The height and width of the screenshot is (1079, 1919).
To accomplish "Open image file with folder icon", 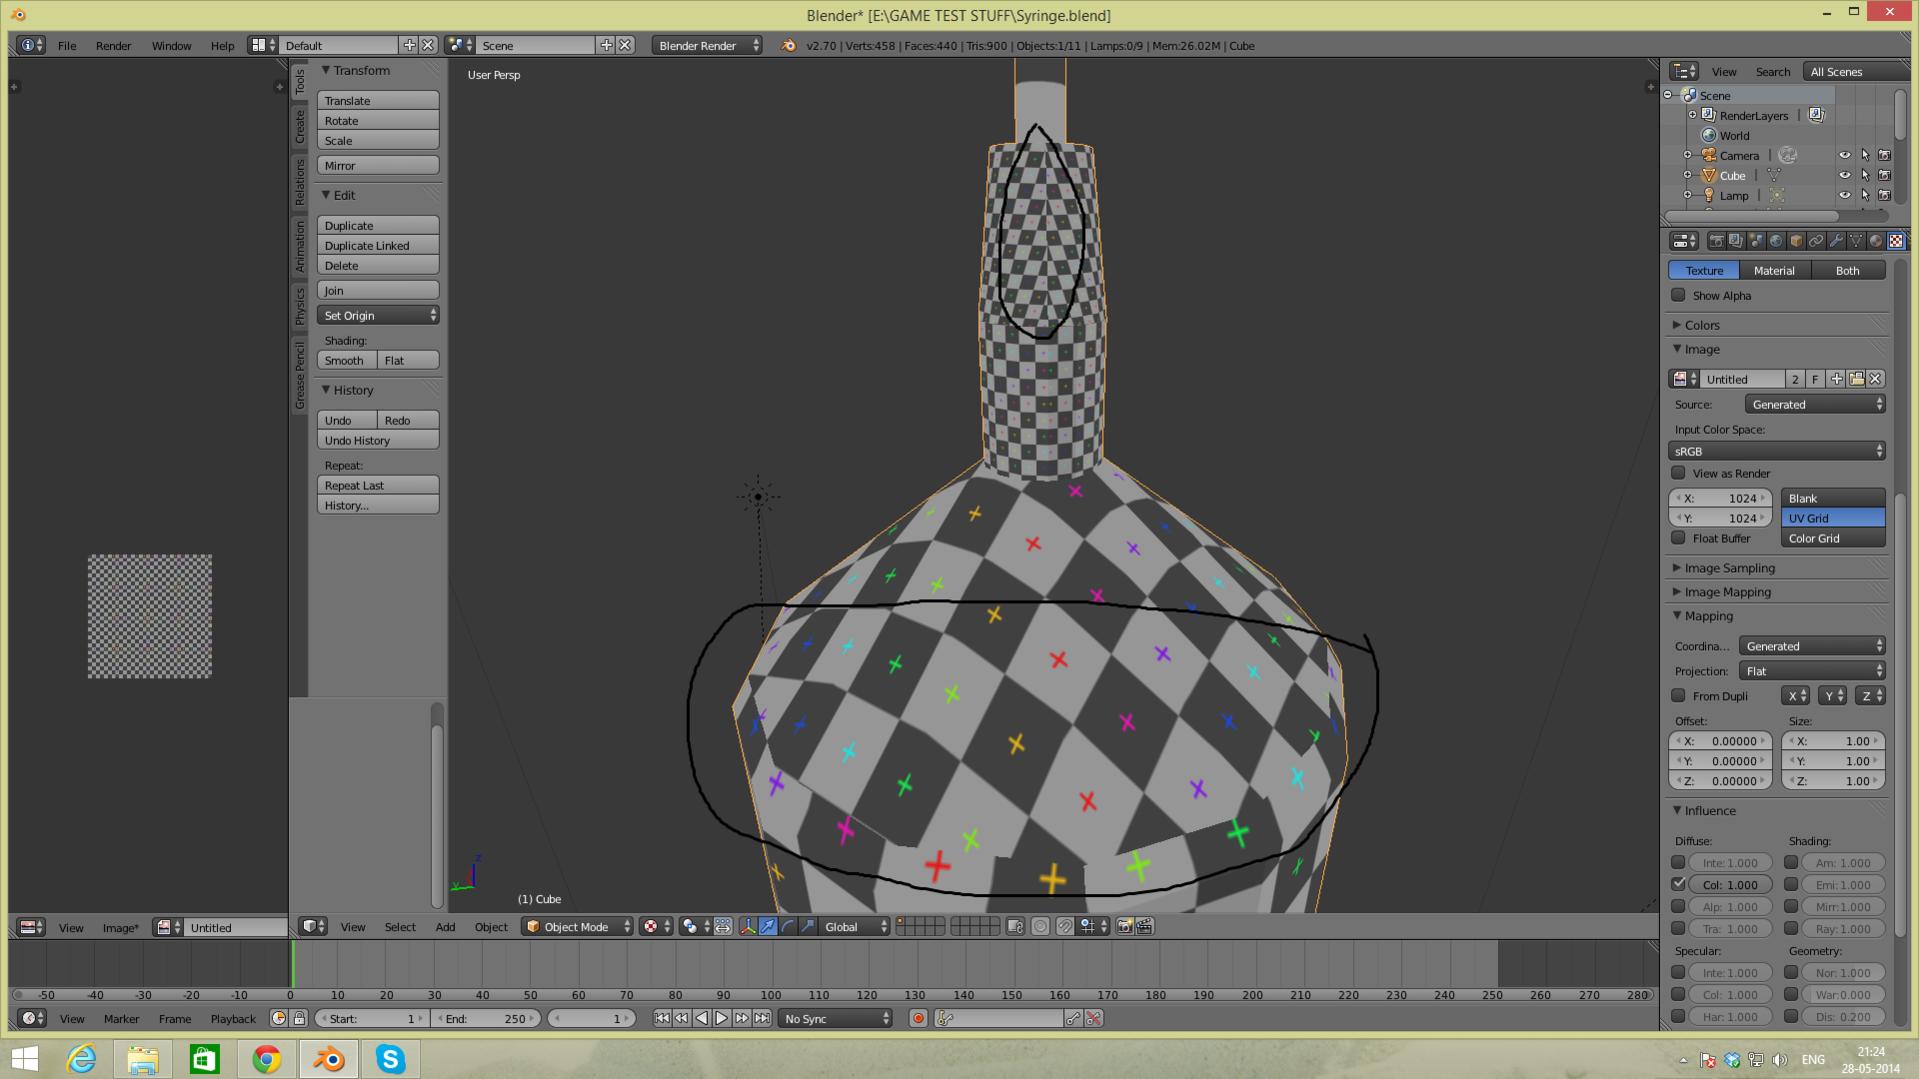I will (1857, 379).
